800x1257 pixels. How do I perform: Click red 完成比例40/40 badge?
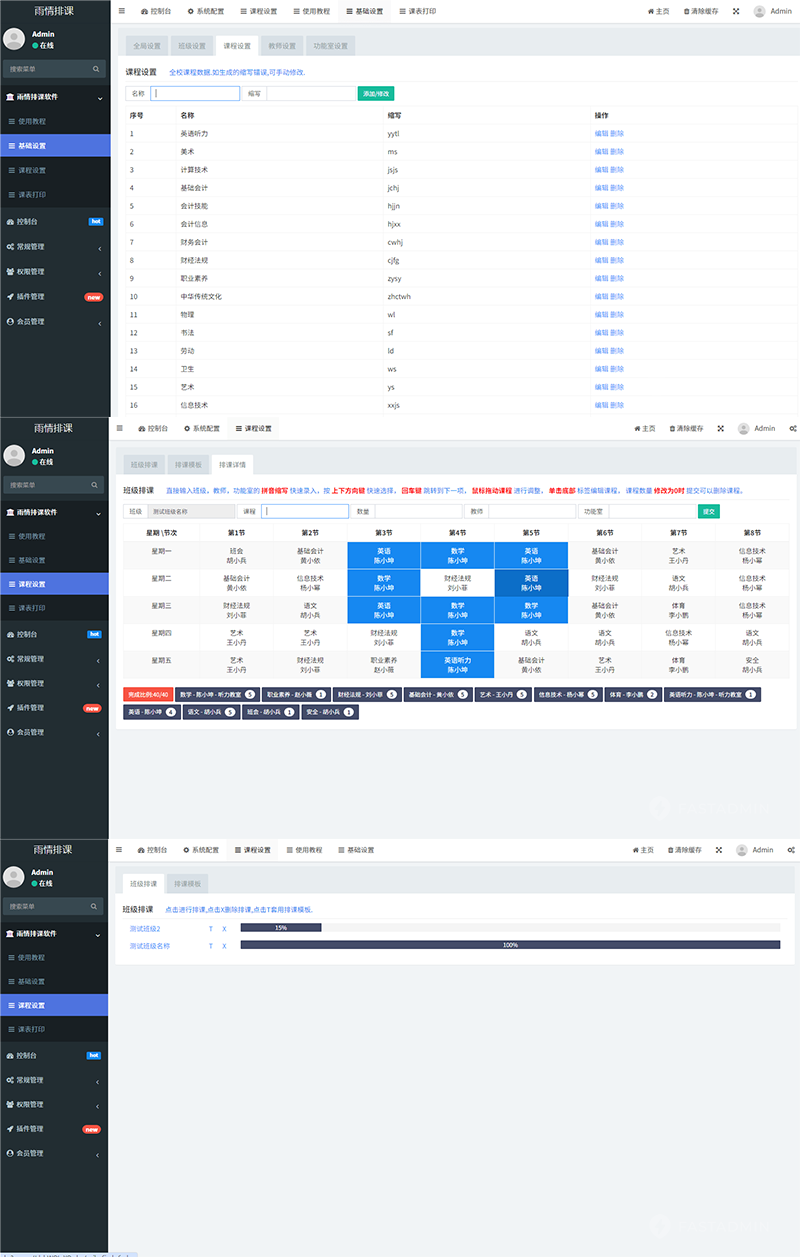tap(147, 694)
